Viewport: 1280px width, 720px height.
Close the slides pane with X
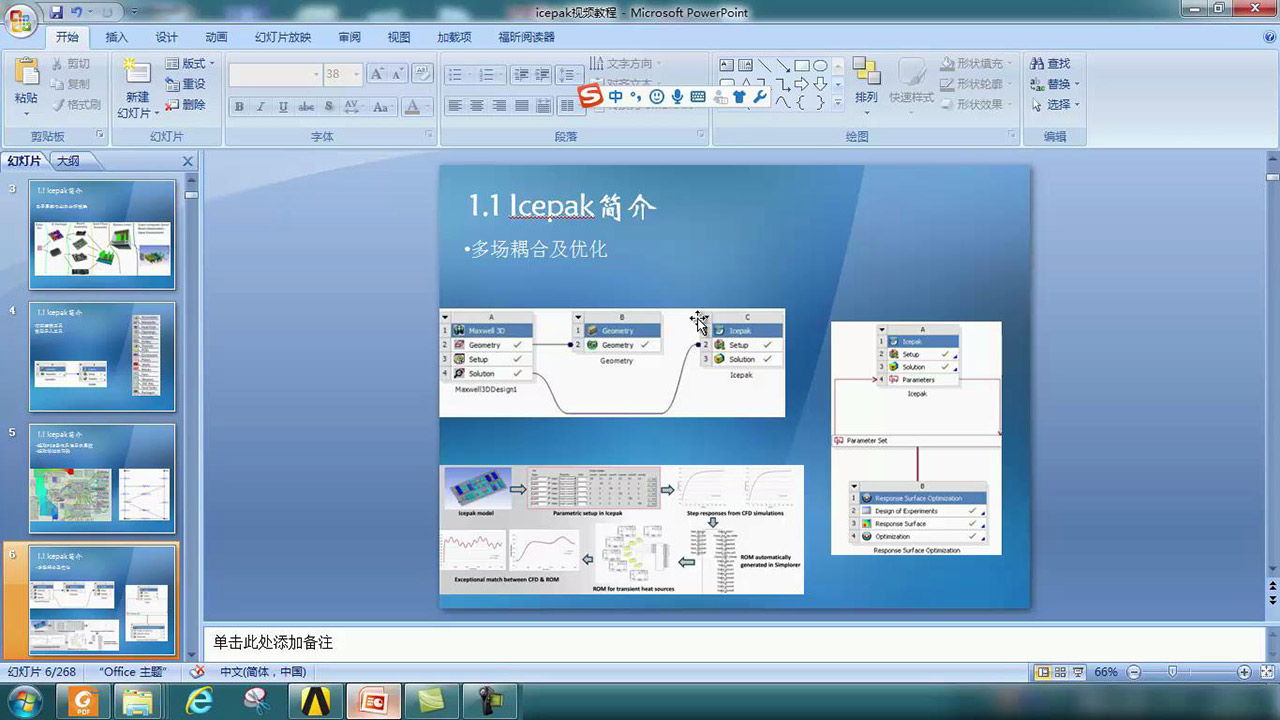coord(188,161)
